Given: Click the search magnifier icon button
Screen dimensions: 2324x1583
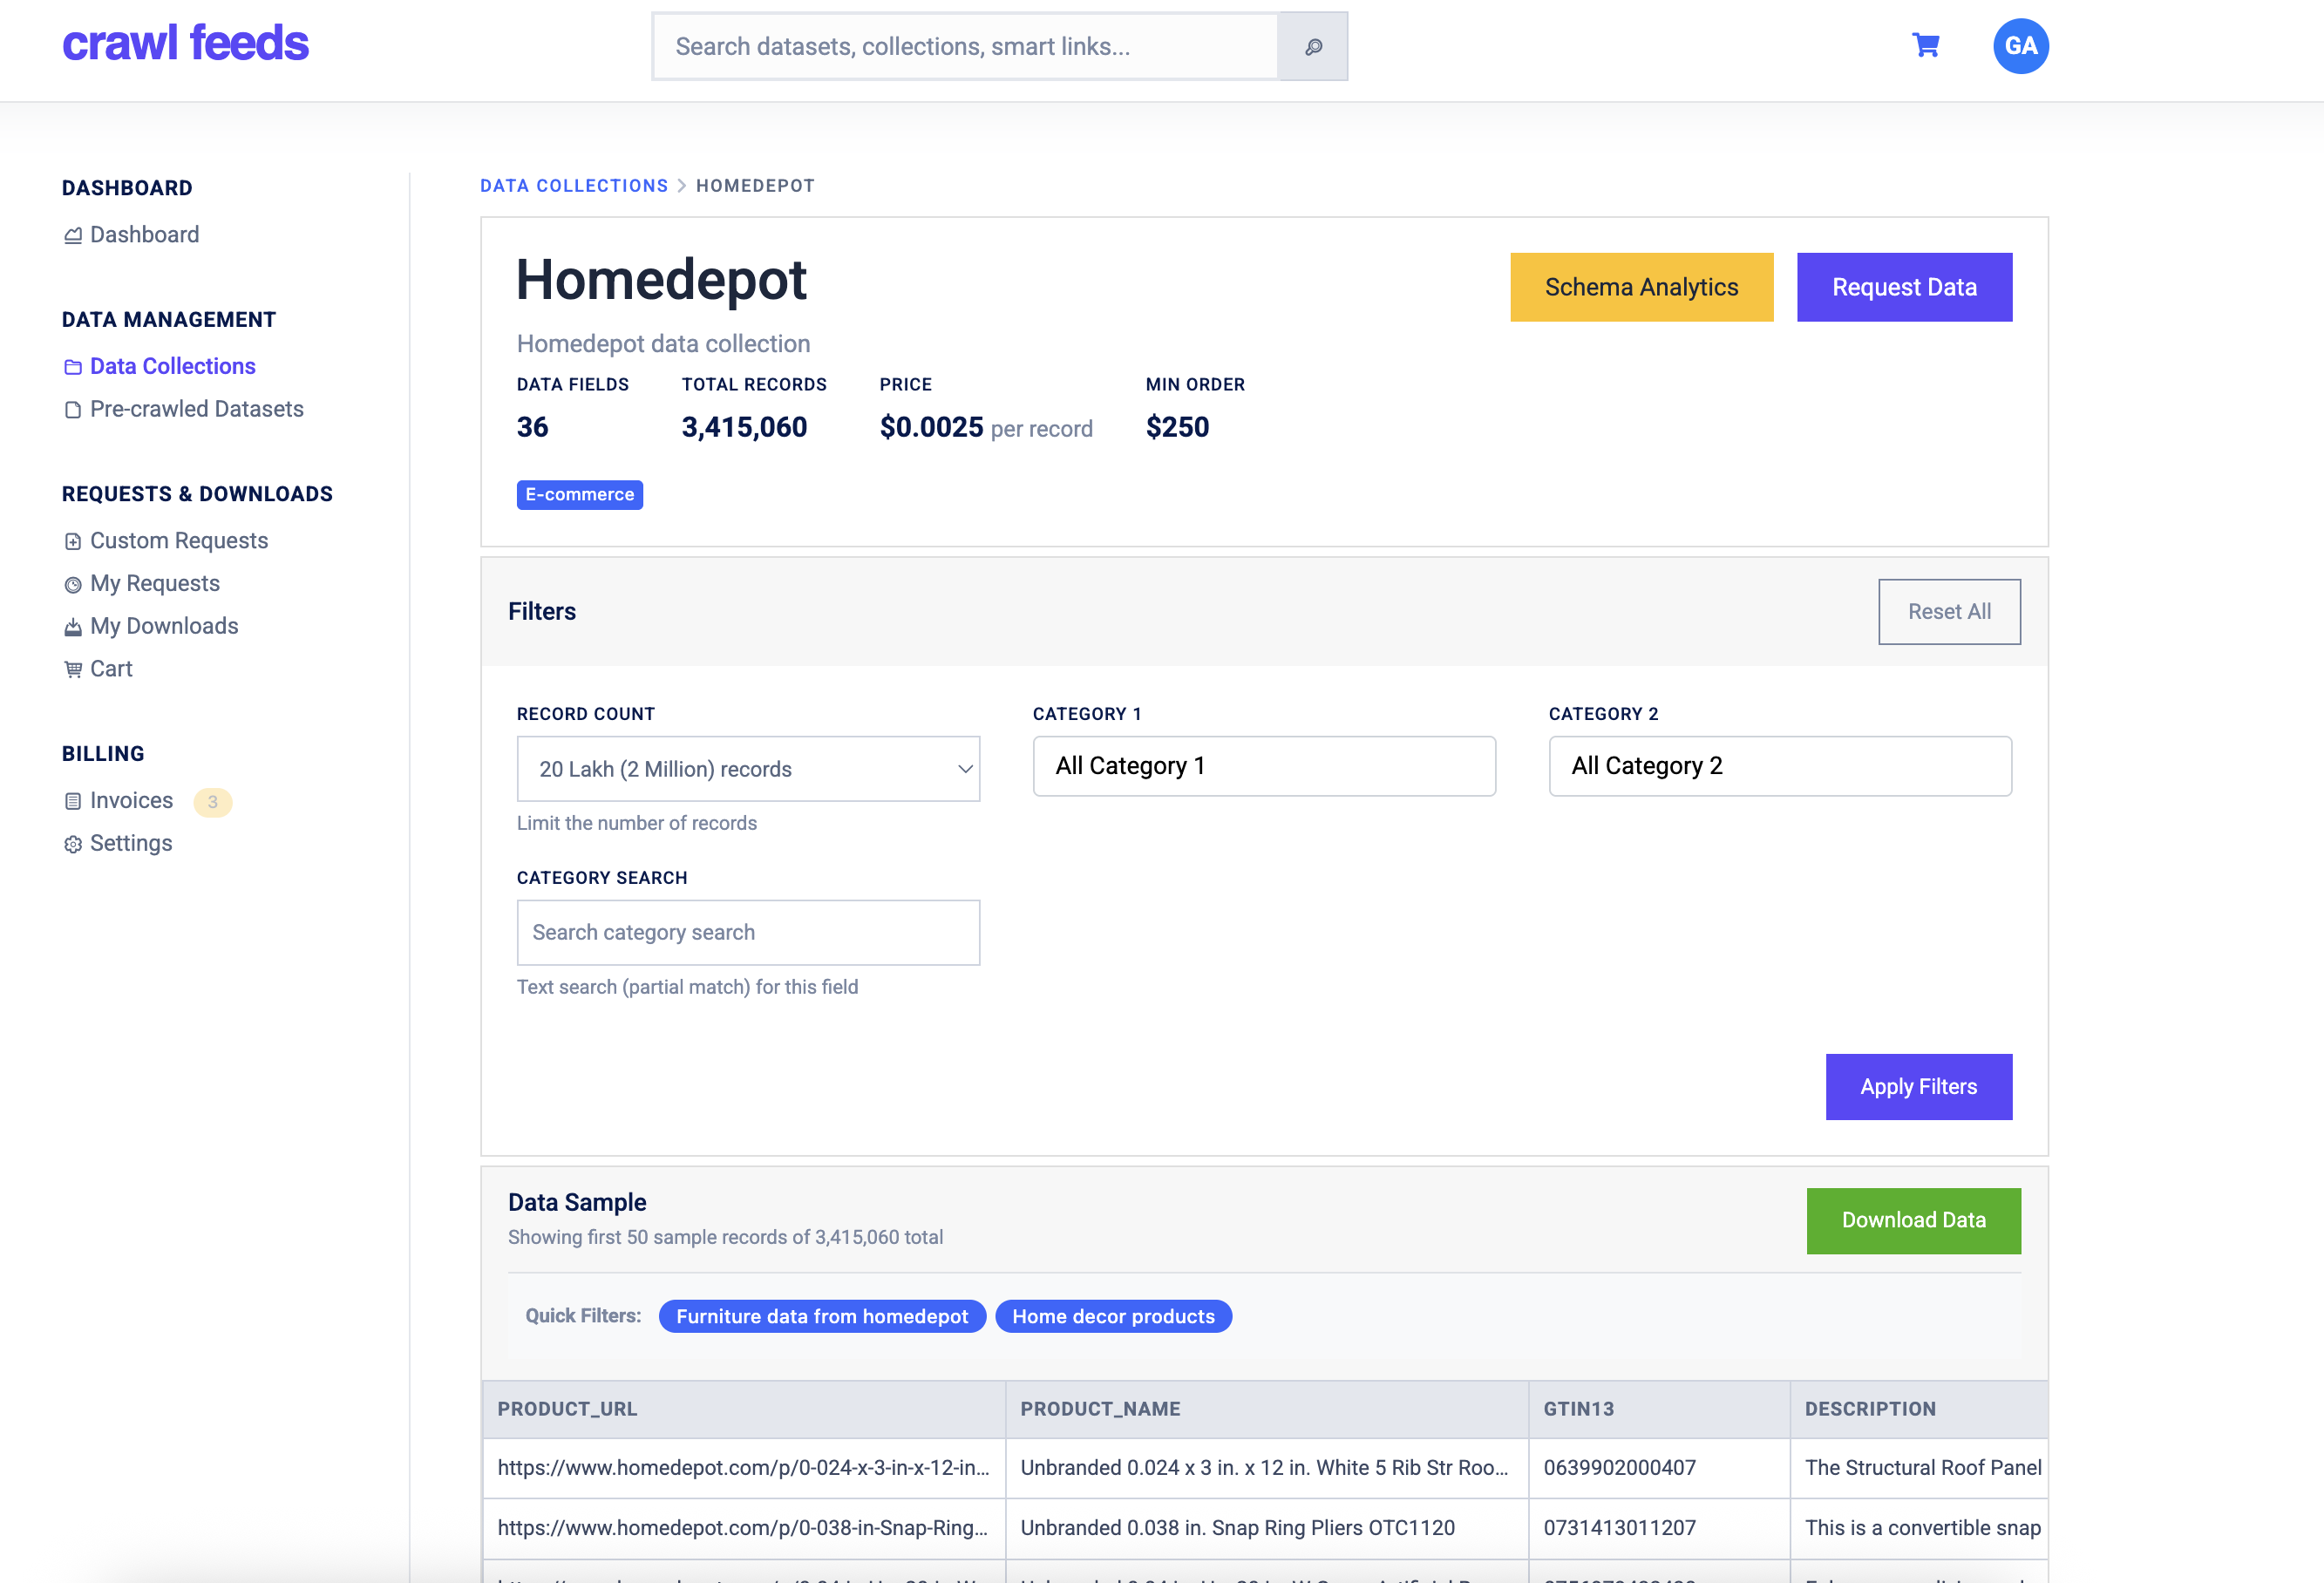Looking at the screenshot, I should click(1312, 47).
